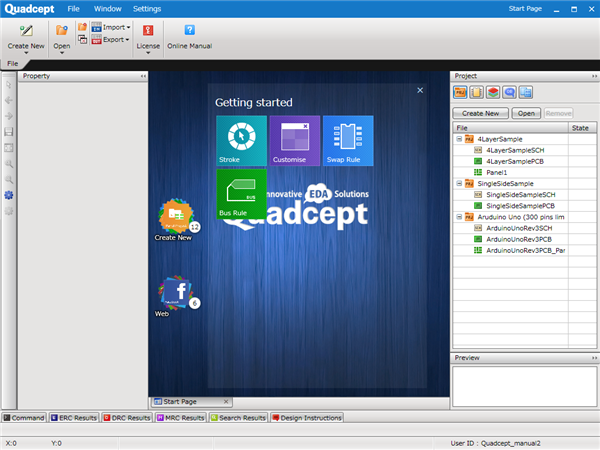
Task: Select the Project (PRJ) view icon in Project panel
Action: pyautogui.click(x=460, y=92)
